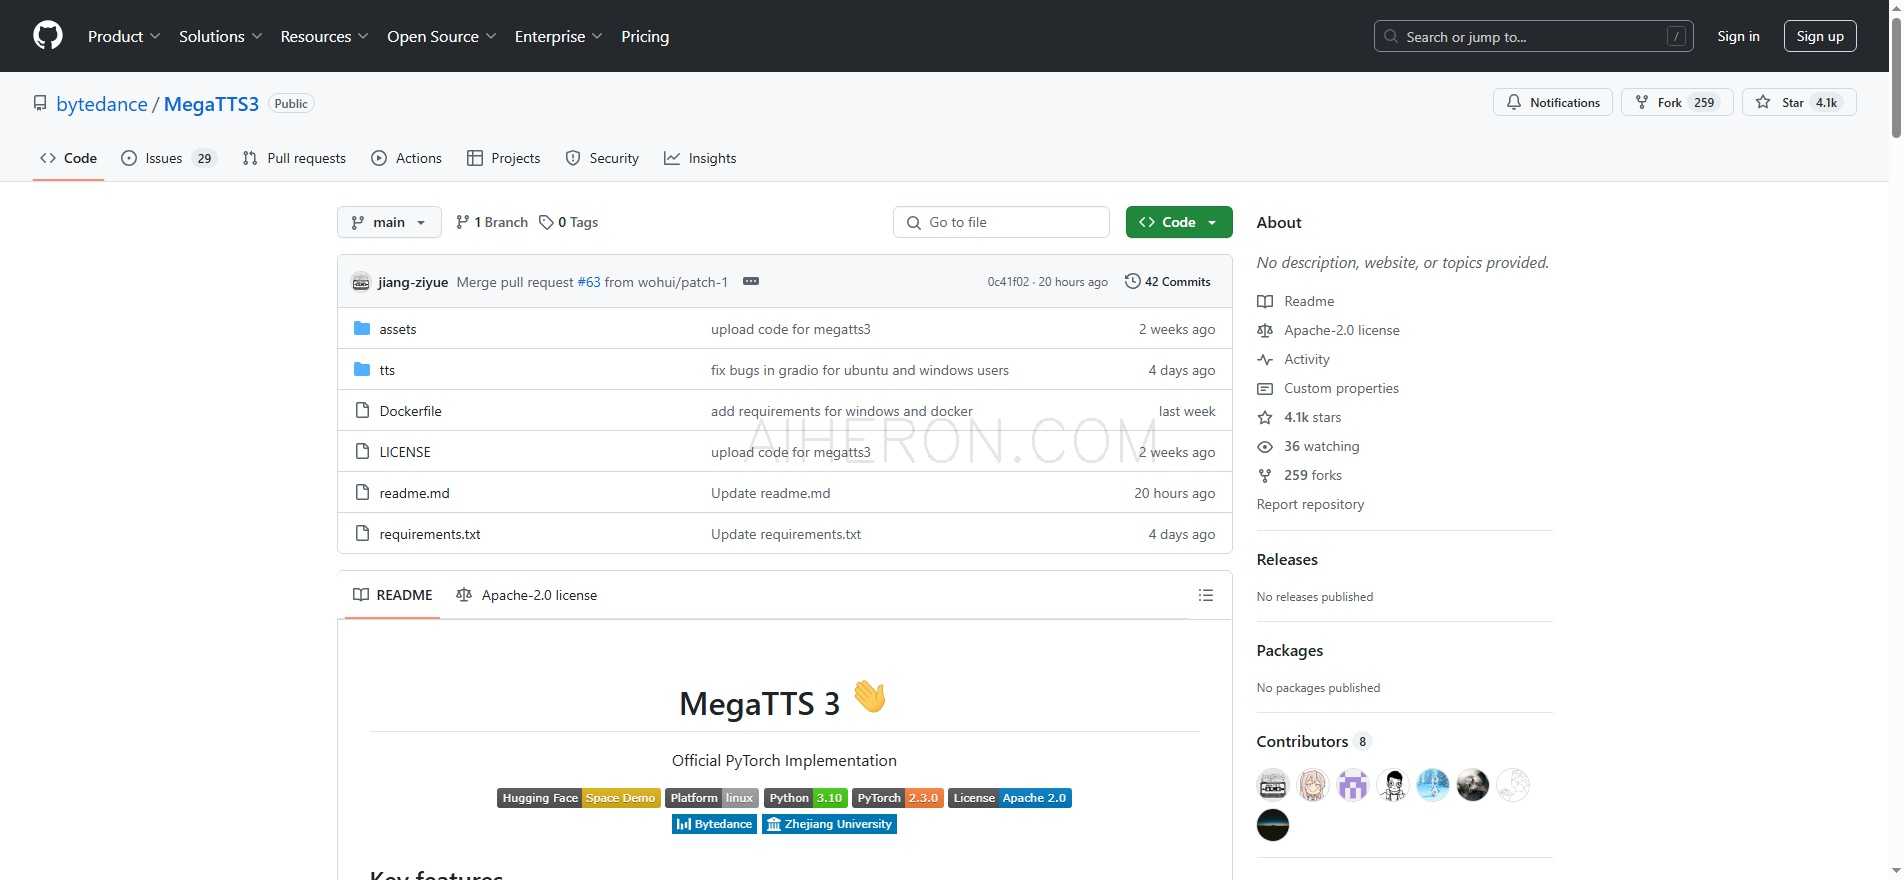Click the License Apache 2.0 badge
This screenshot has height=880, width=1904.
click(x=1010, y=798)
